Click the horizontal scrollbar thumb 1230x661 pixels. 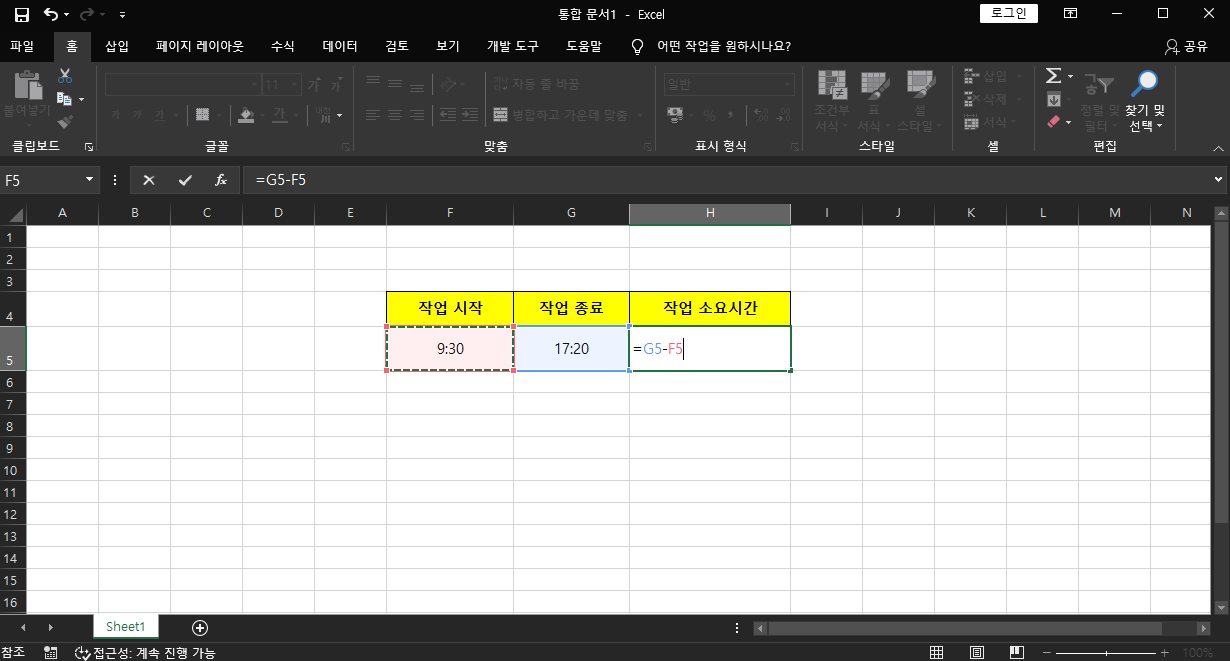pos(965,628)
